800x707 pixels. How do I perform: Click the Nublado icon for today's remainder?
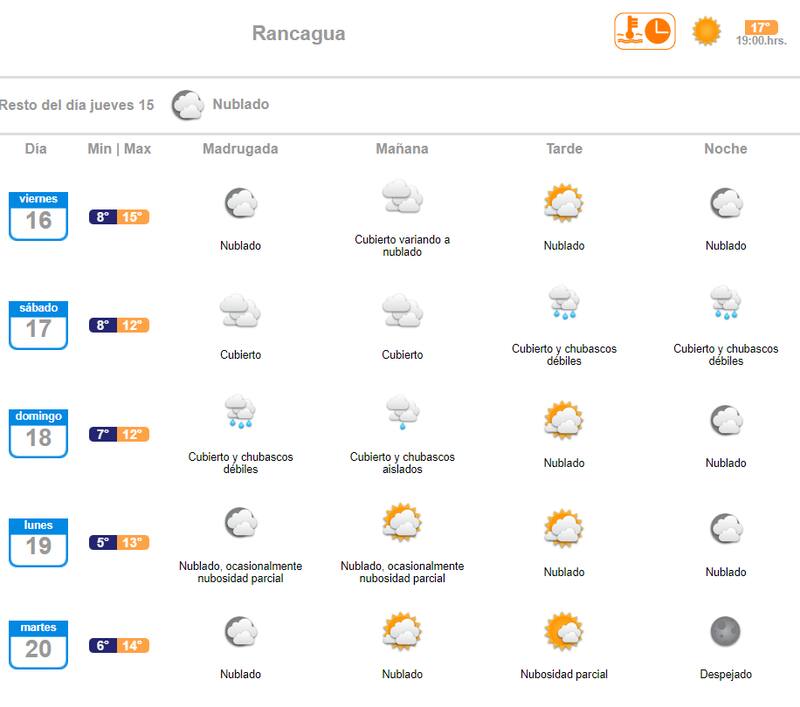pos(187,105)
